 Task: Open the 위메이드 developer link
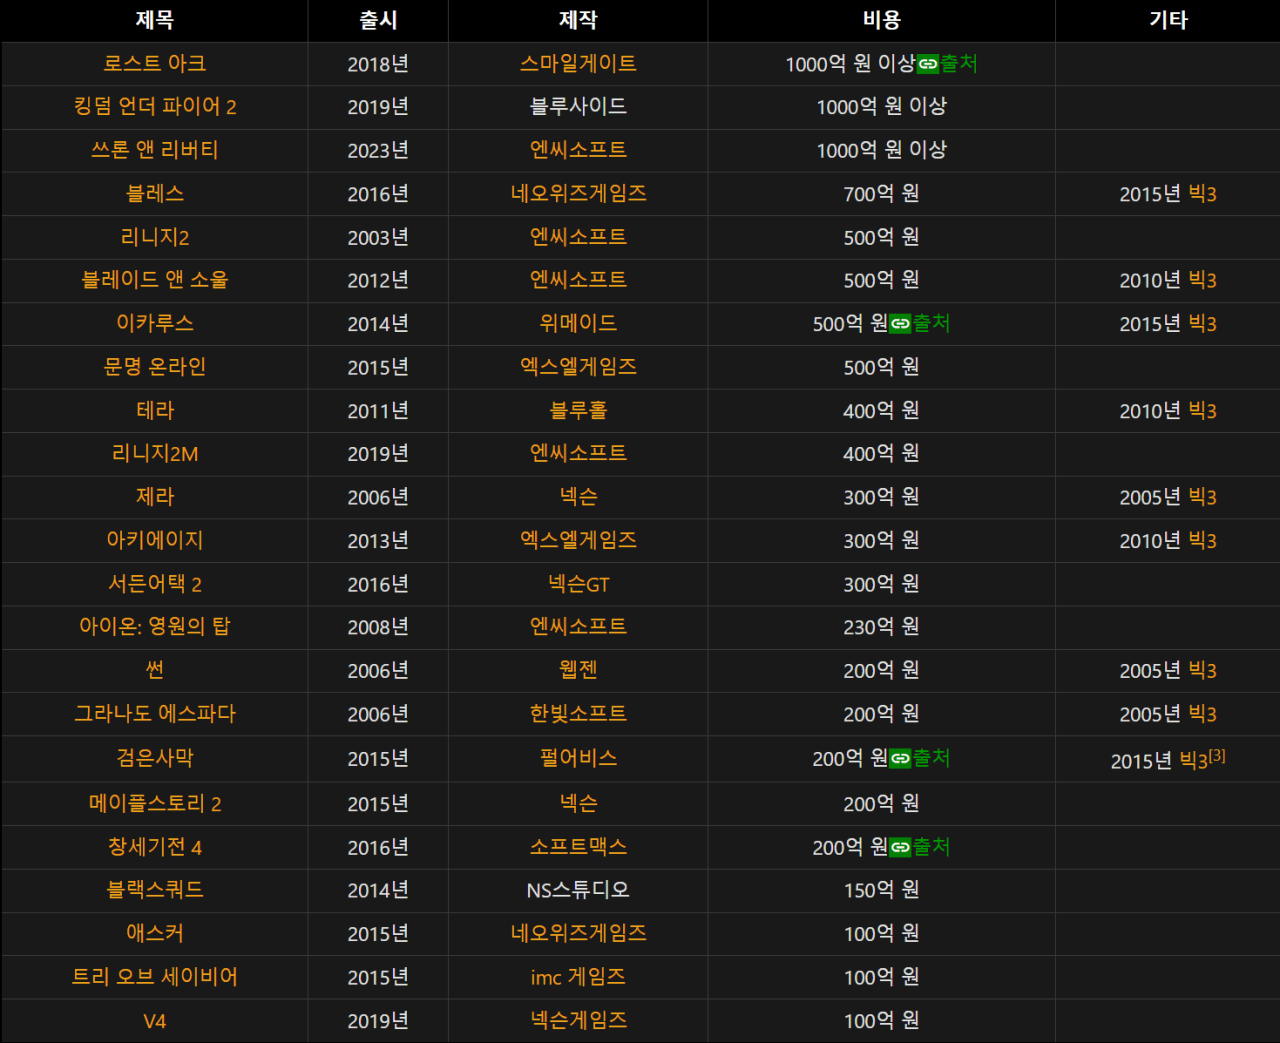point(578,323)
